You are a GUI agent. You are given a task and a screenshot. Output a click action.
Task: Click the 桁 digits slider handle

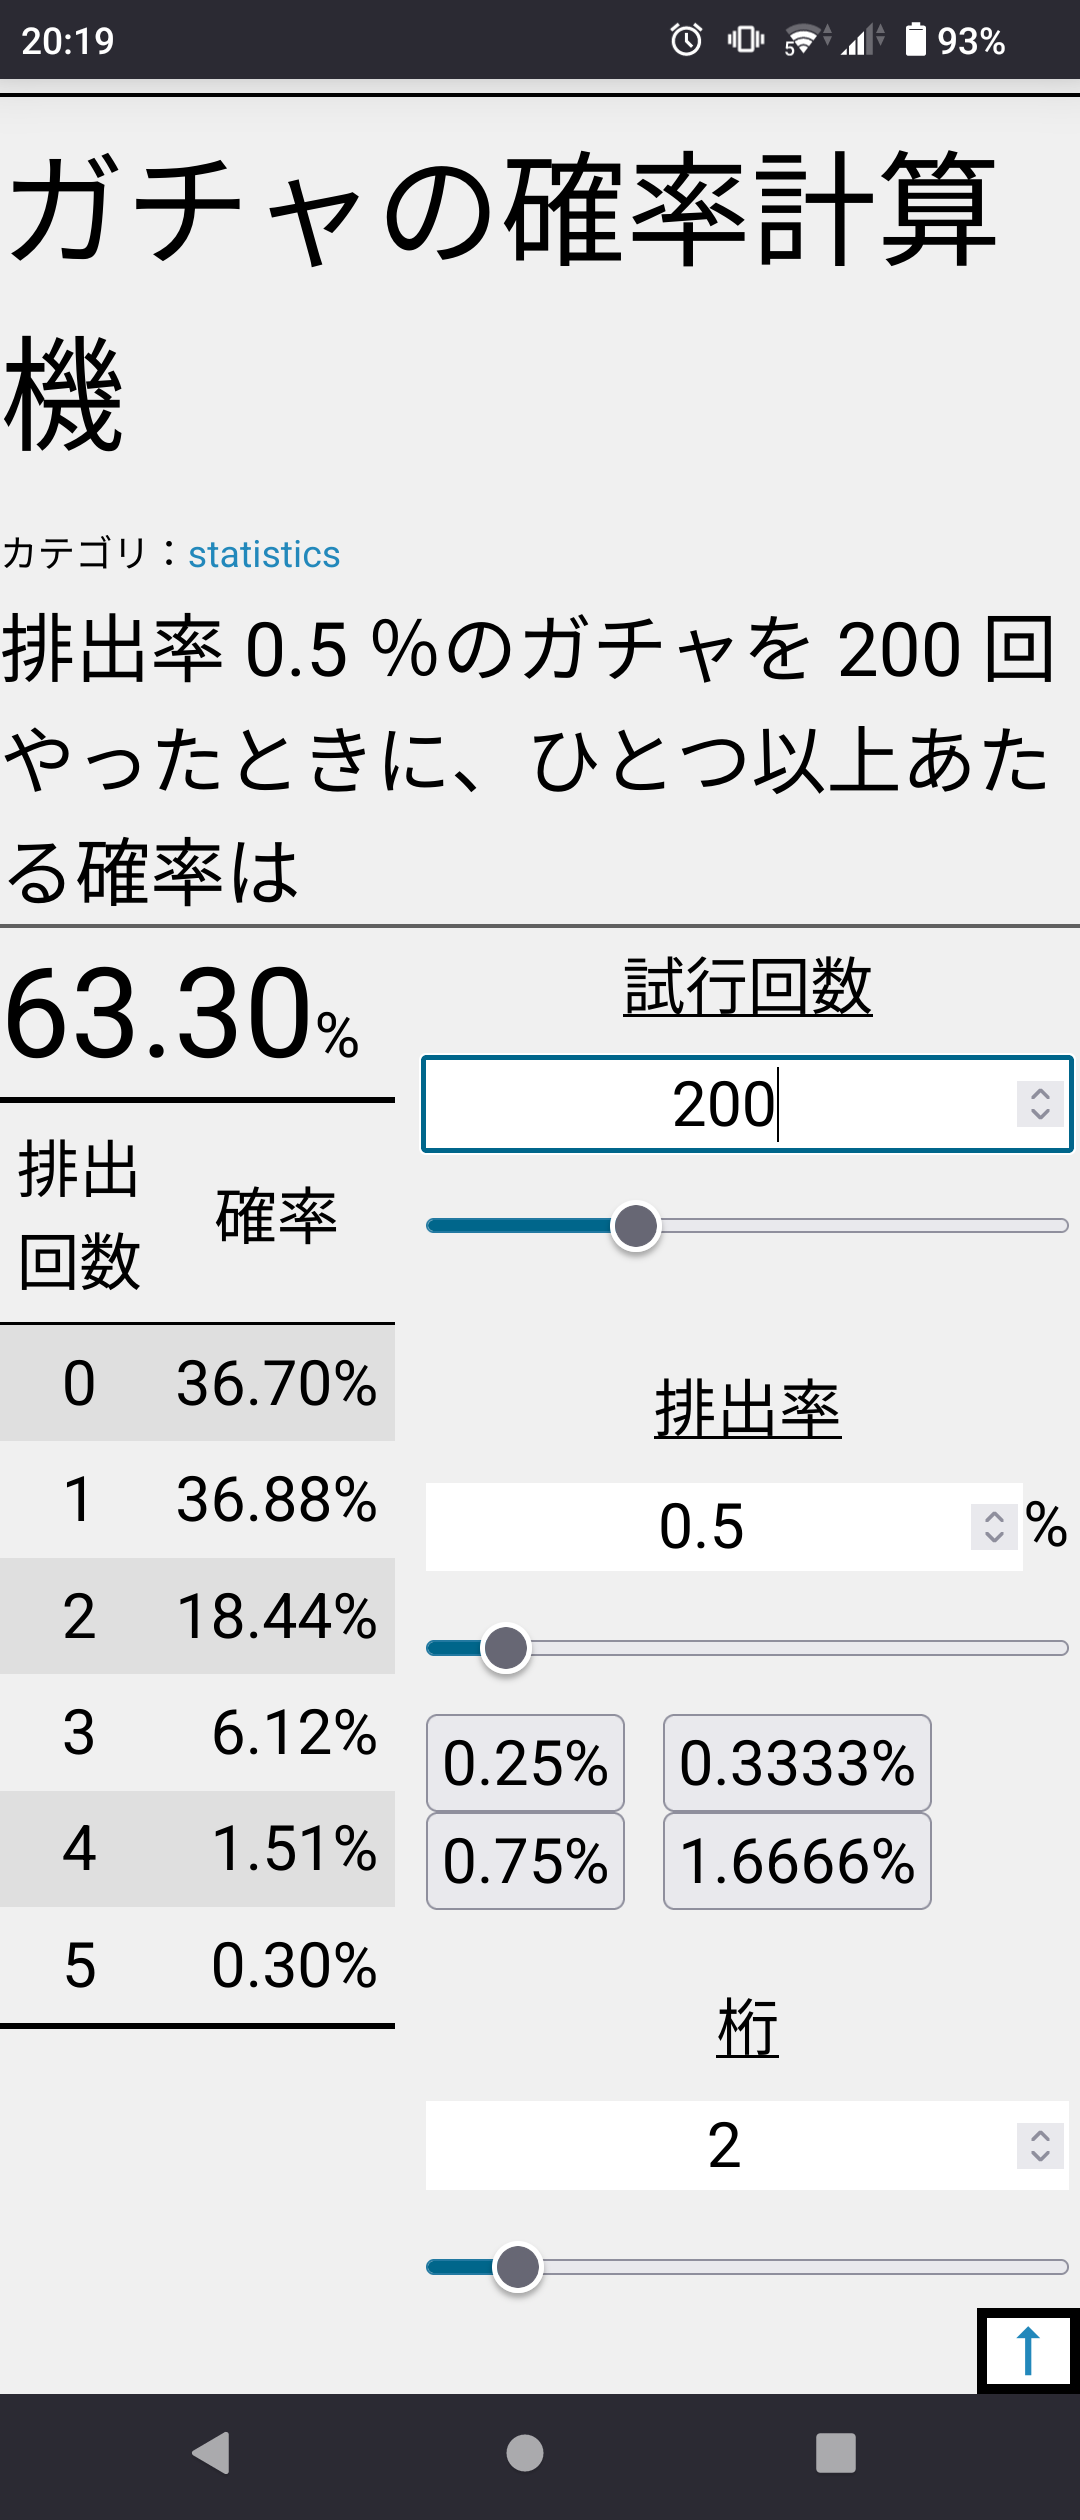click(518, 2267)
